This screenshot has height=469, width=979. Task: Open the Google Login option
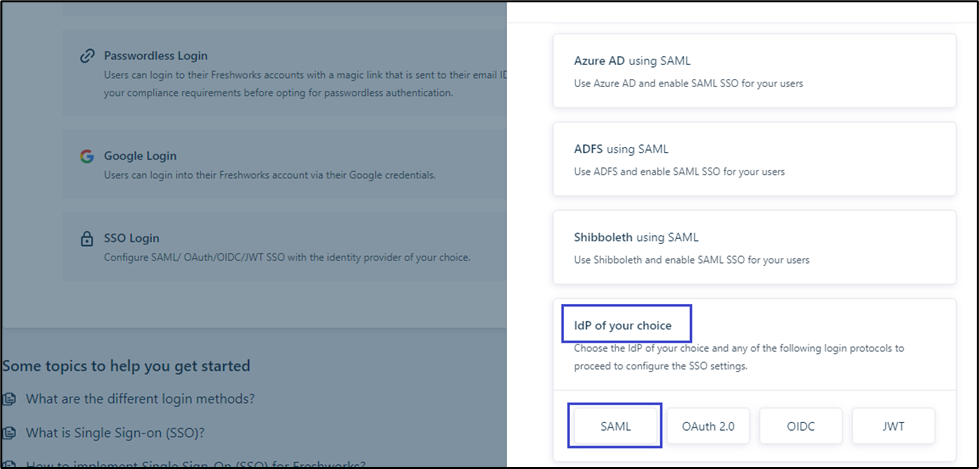point(140,156)
